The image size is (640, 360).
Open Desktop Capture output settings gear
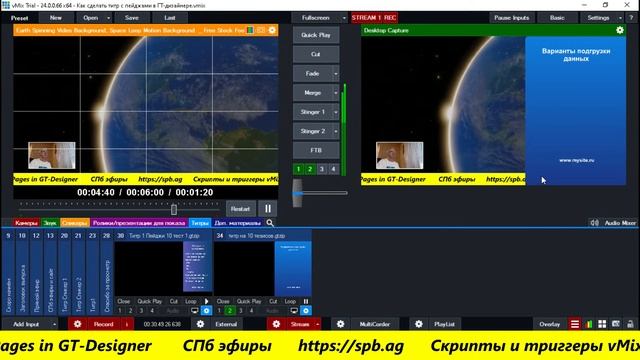pyautogui.click(x=620, y=30)
